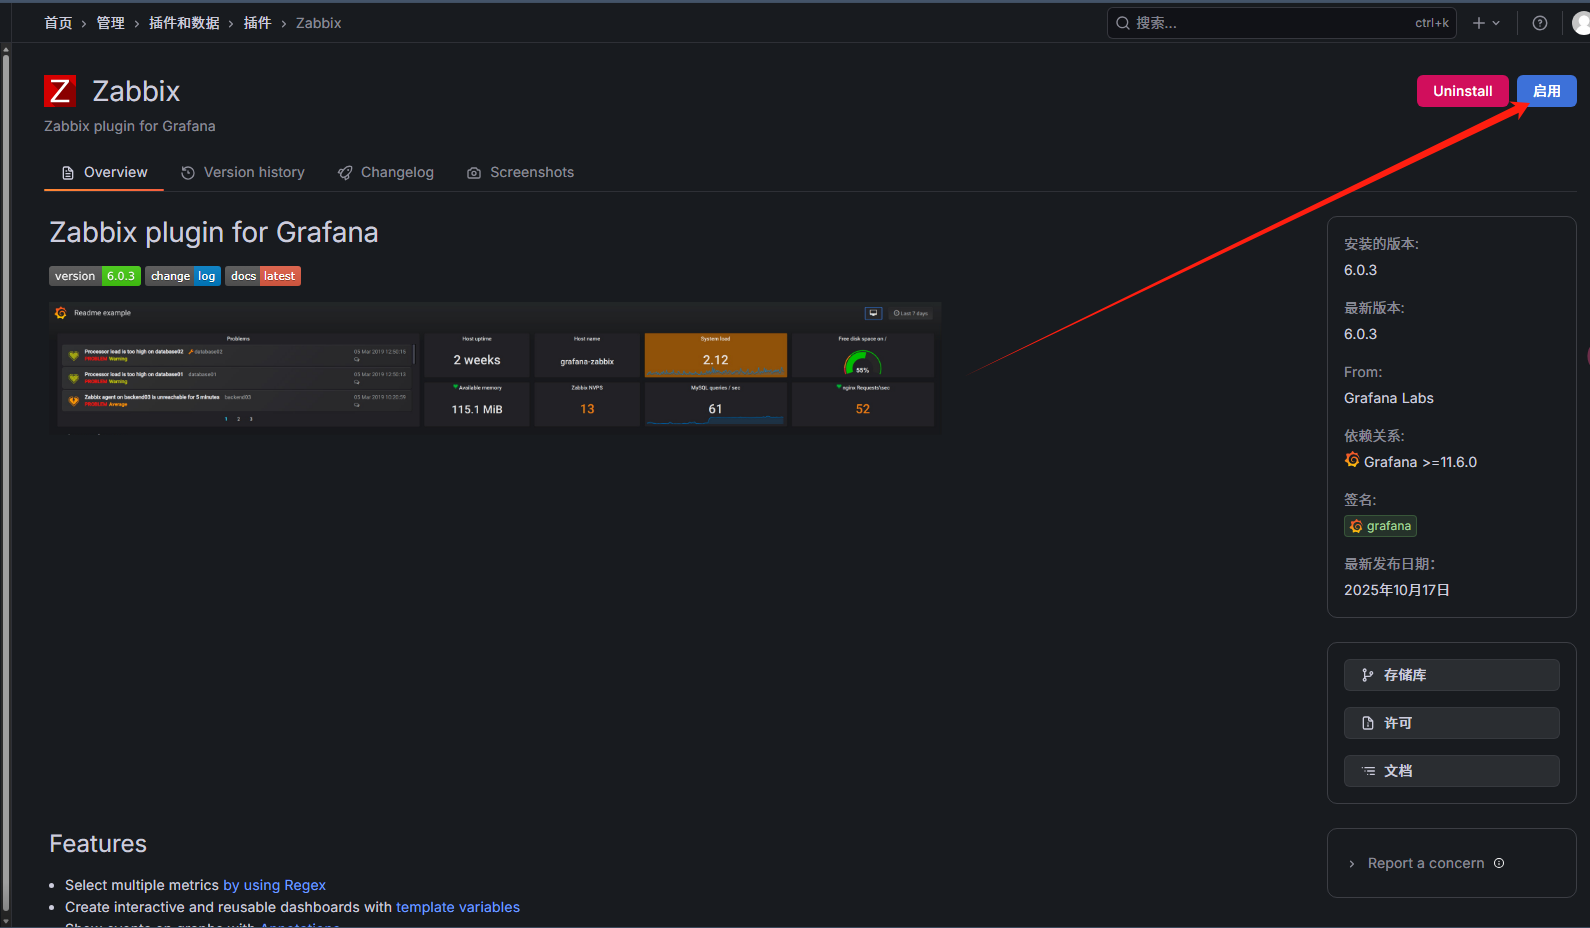1590x928 pixels.
Task: Focus the 搜索 search input field
Action: pos(1282,23)
